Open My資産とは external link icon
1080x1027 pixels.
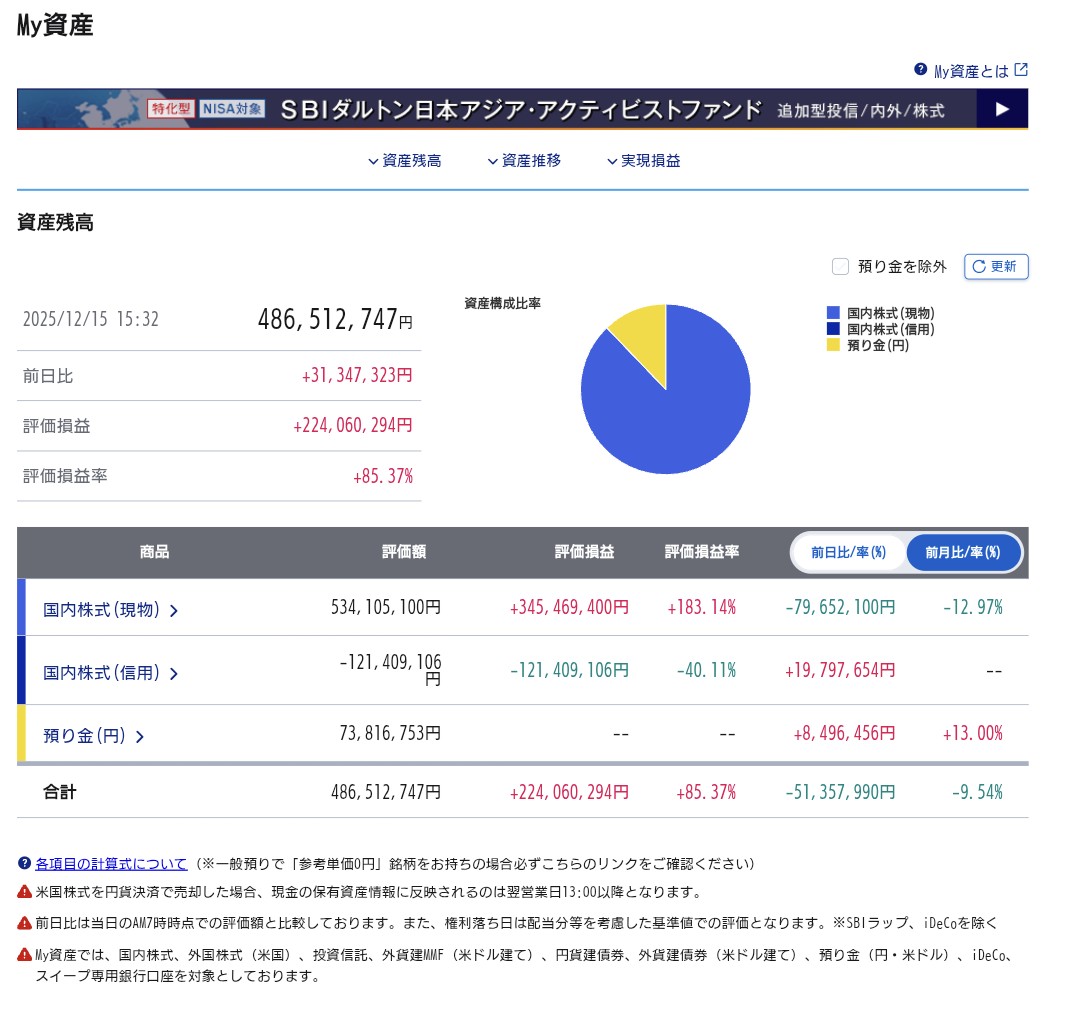tap(1022, 71)
